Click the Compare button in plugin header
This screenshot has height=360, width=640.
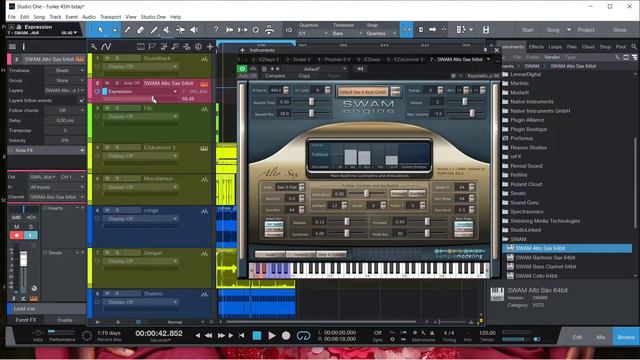pos(275,76)
